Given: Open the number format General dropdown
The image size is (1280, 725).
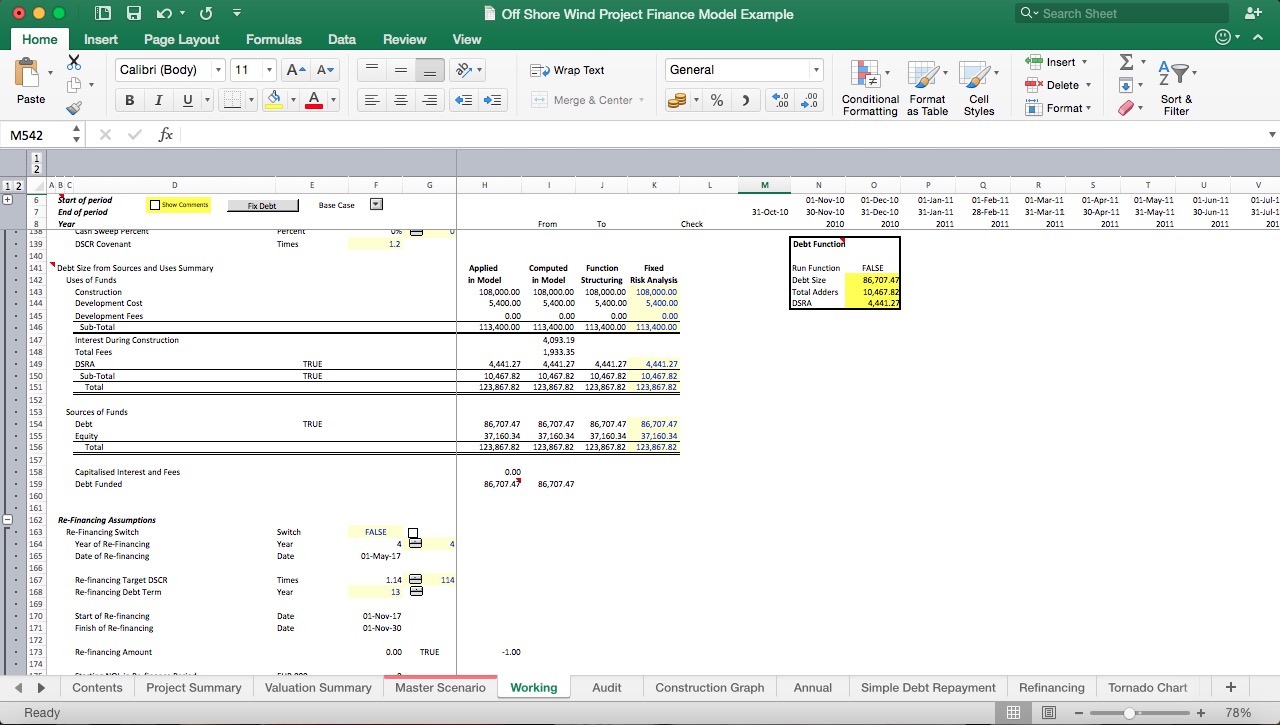Looking at the screenshot, I should click(x=816, y=70).
